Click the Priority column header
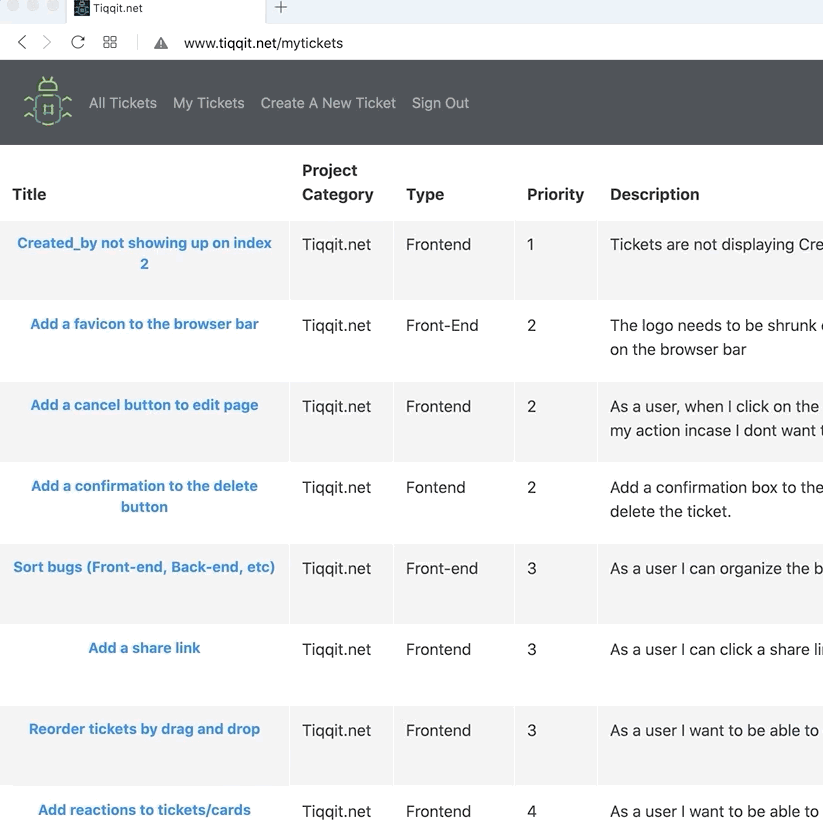 click(555, 194)
